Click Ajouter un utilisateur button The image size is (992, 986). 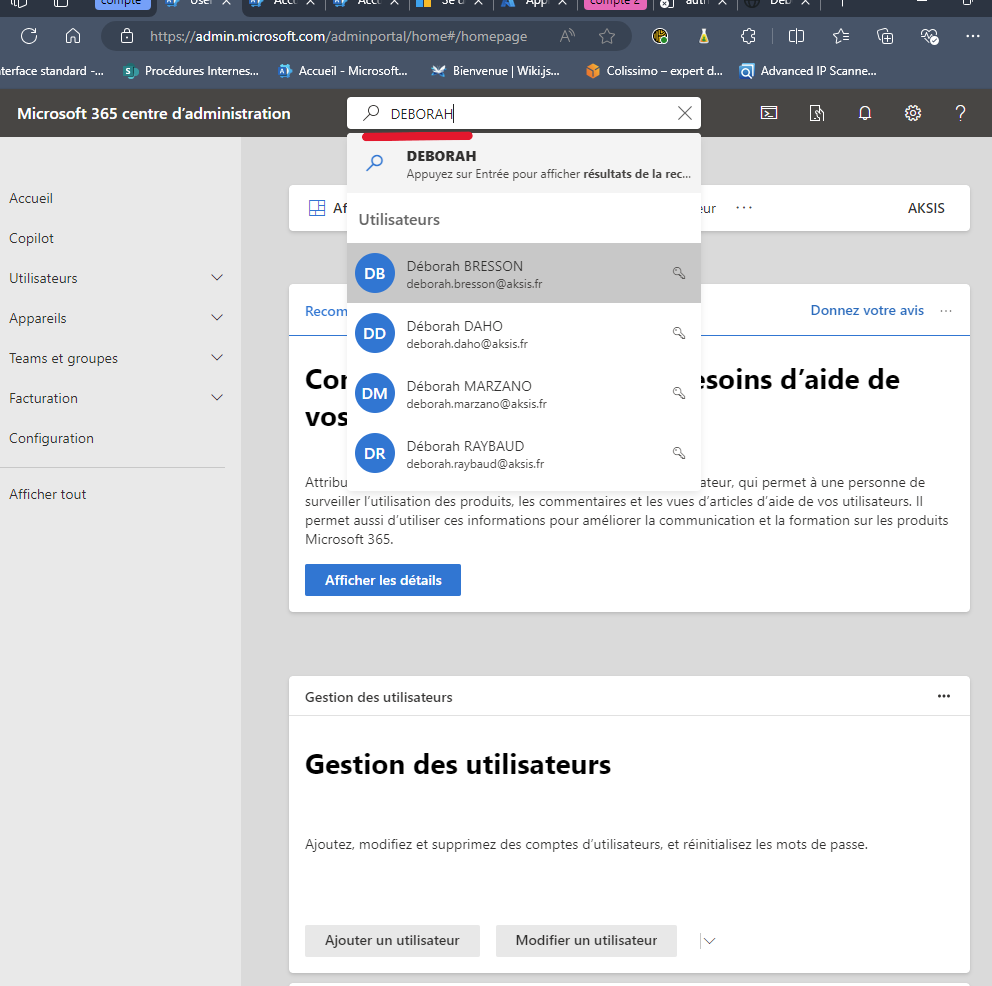(392, 941)
